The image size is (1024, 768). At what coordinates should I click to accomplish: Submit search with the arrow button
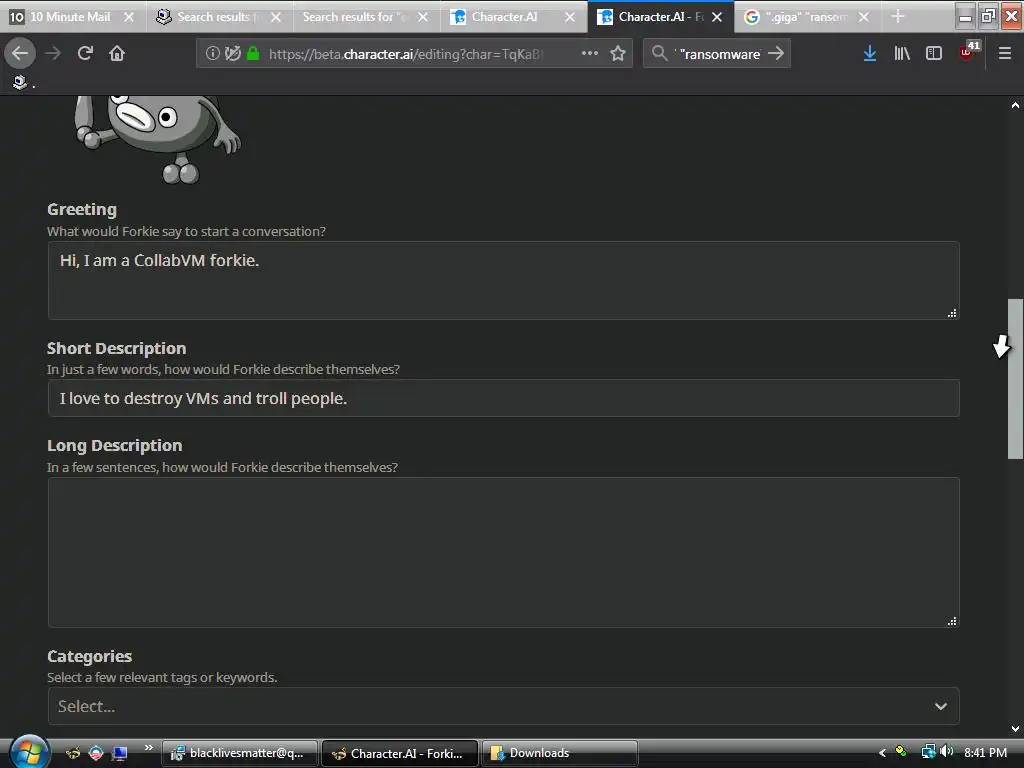776,53
